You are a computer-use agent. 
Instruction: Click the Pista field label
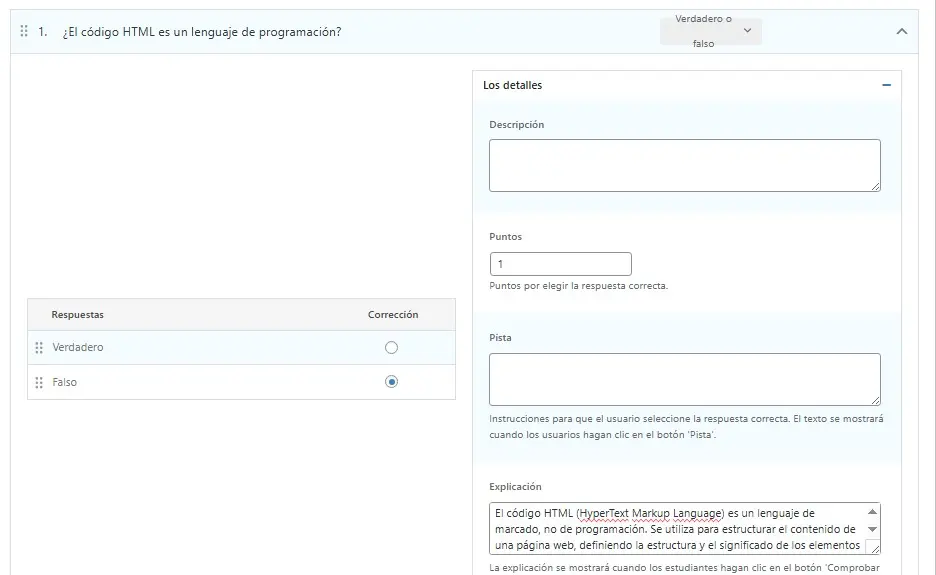pyautogui.click(x=500, y=337)
